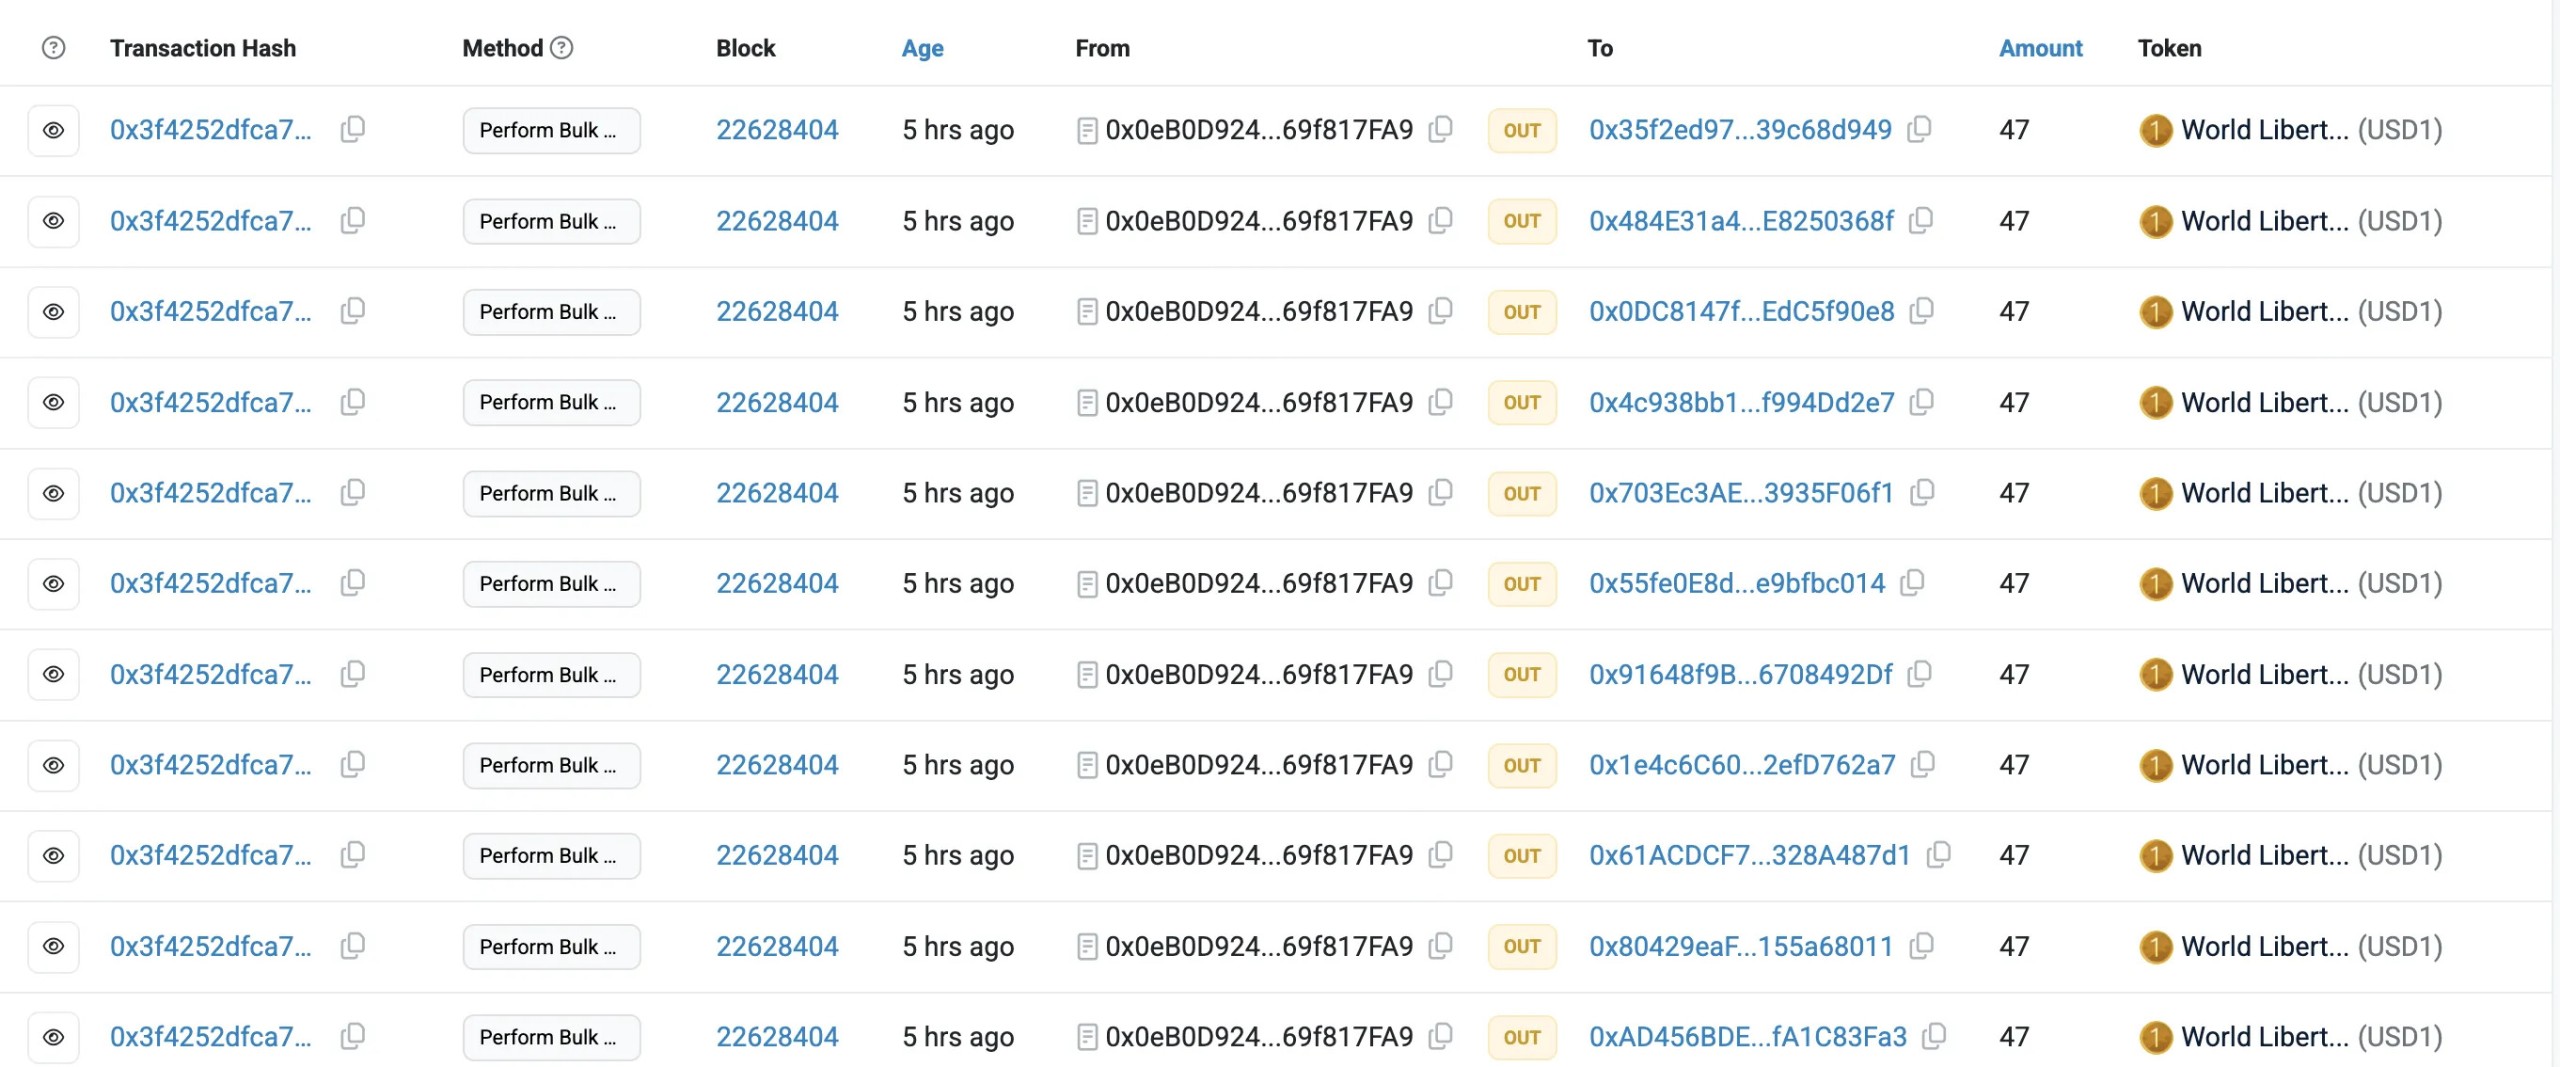Toggle the eye preview on the last transaction row
Viewport: 2560px width, 1067px height.
pyautogui.click(x=52, y=1037)
